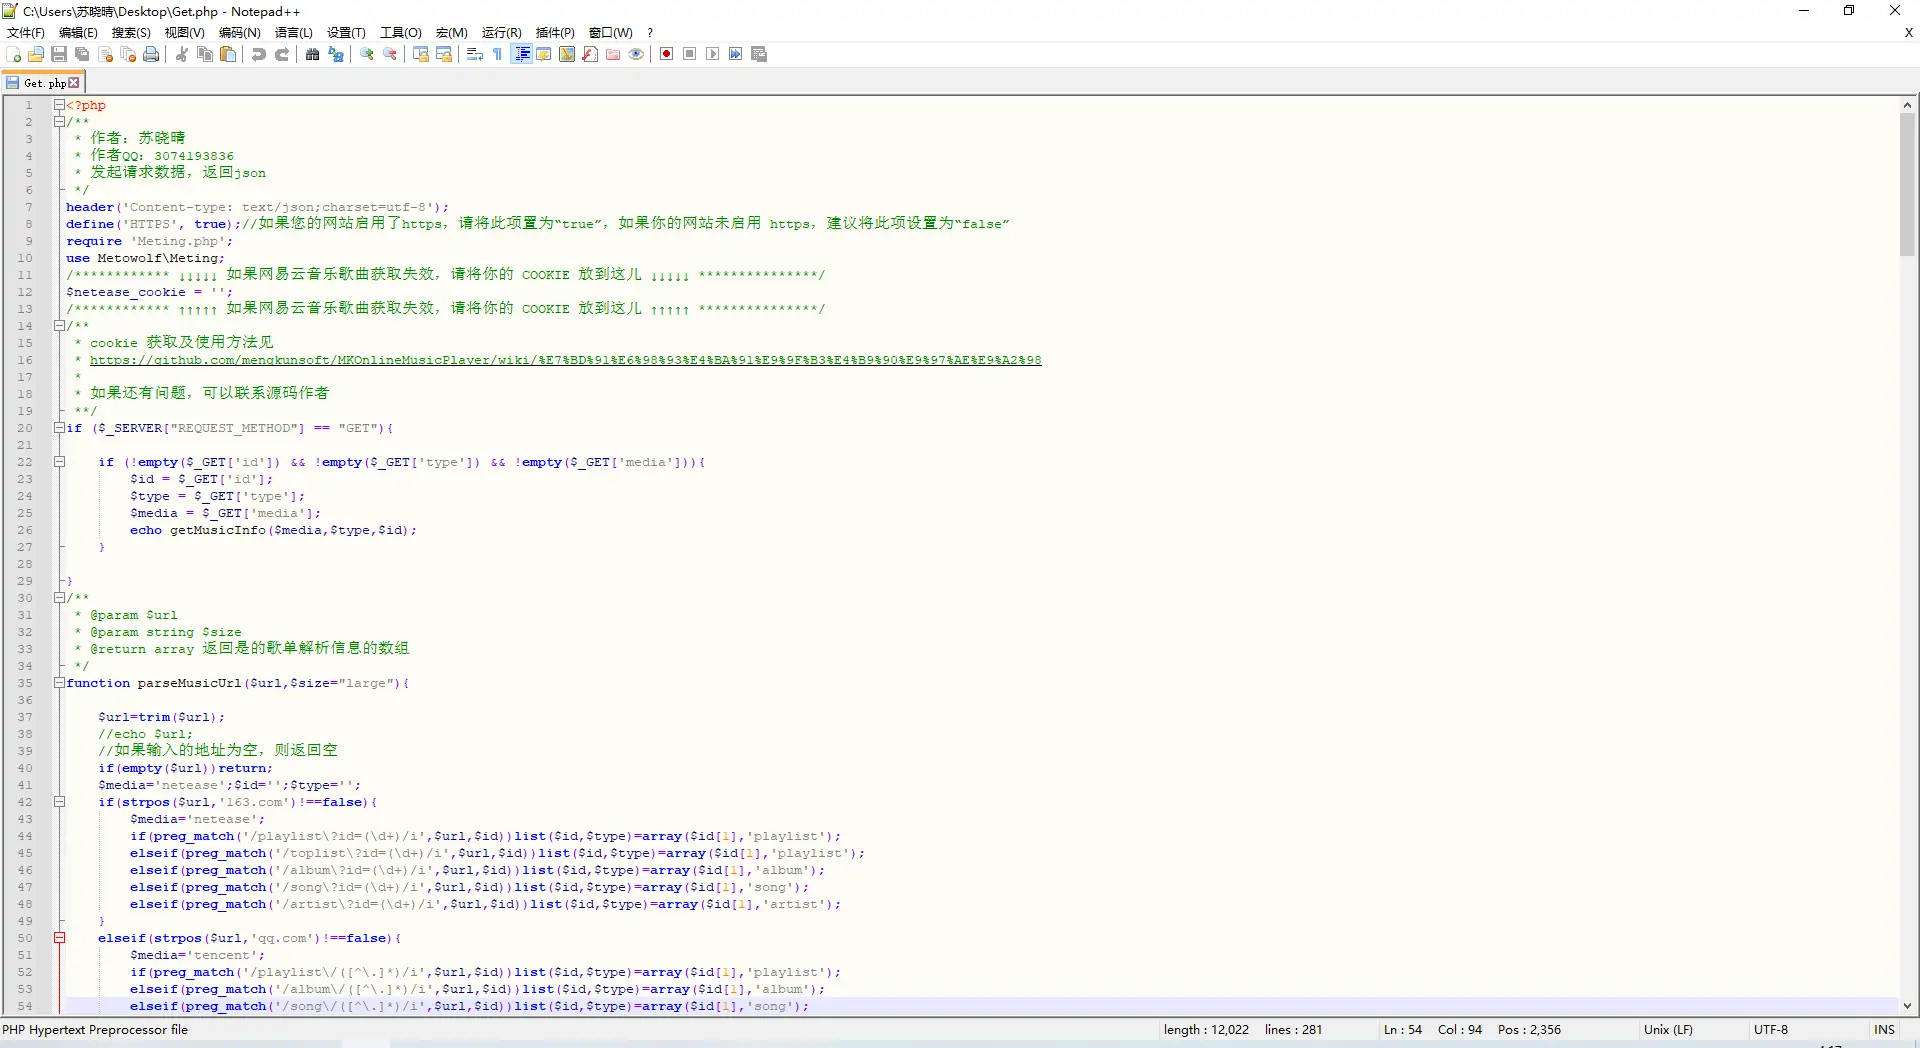Open the 搜索(S) menu
The width and height of the screenshot is (1920, 1048).
131,33
